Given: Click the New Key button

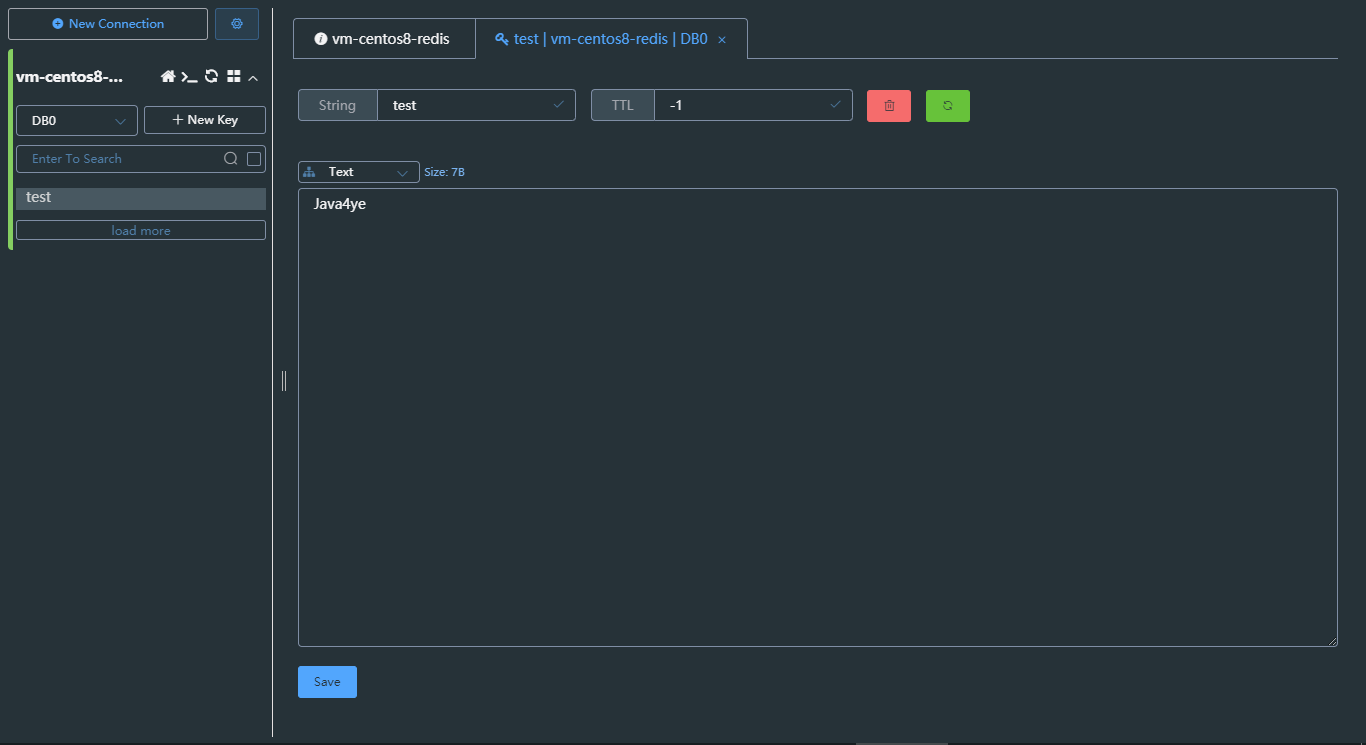Looking at the screenshot, I should [205, 120].
